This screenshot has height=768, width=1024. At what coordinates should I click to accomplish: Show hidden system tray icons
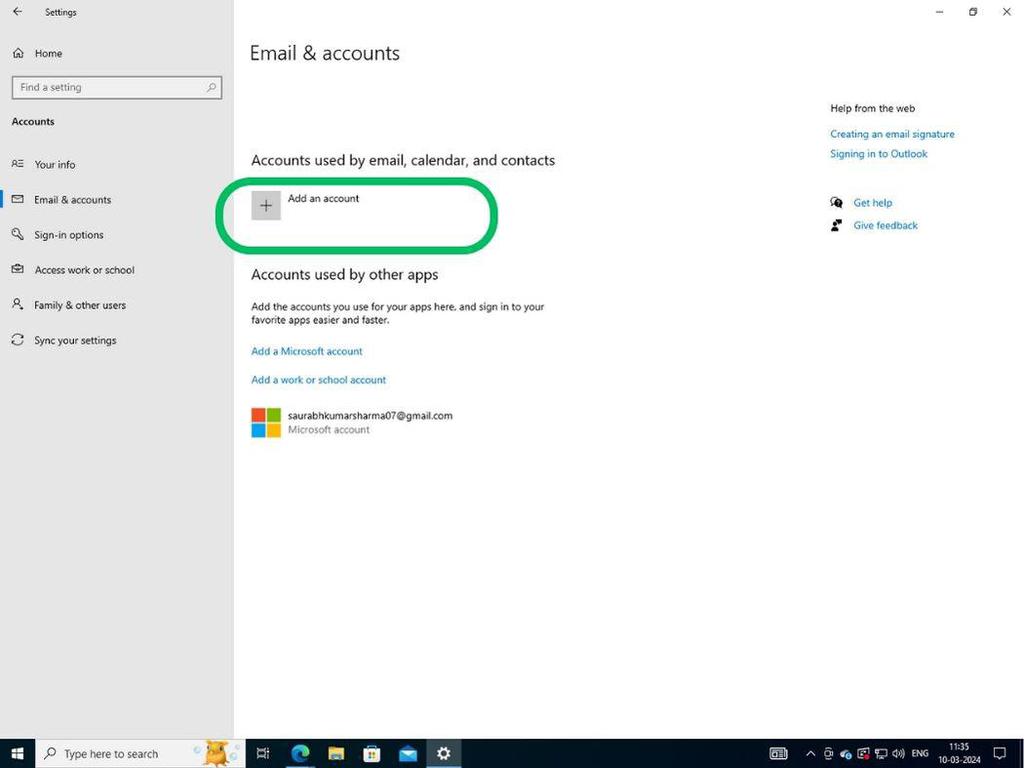[810, 754]
